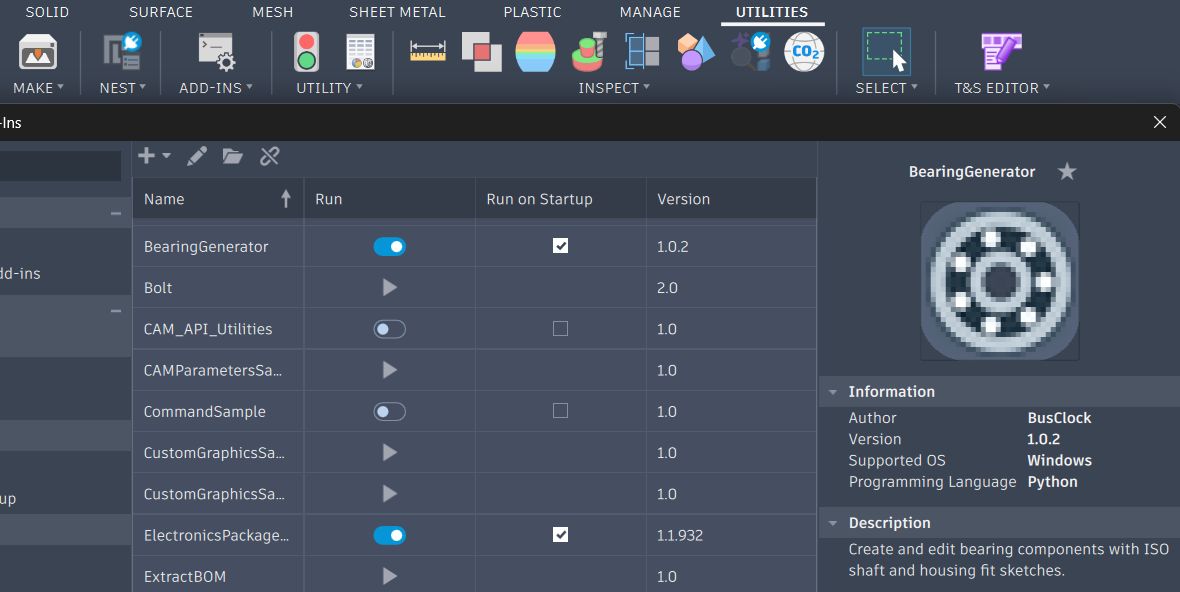Click the Version column header
Viewport: 1180px width, 592px height.
point(731,199)
